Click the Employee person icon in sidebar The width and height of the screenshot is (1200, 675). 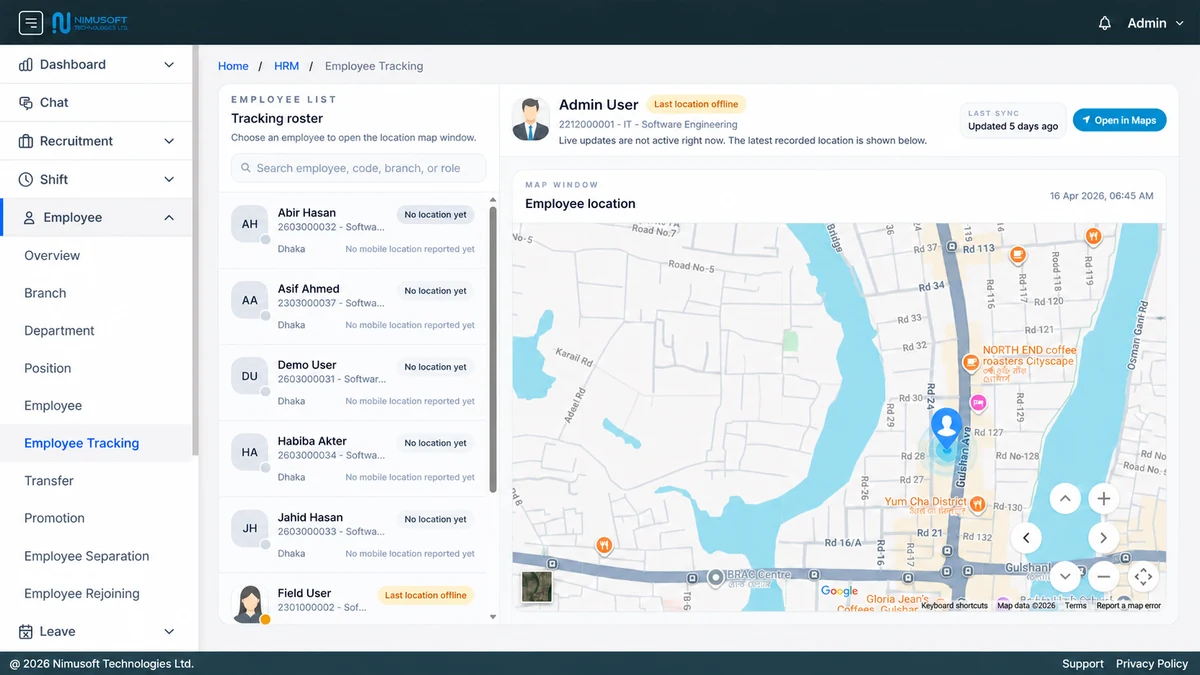(x=29, y=217)
